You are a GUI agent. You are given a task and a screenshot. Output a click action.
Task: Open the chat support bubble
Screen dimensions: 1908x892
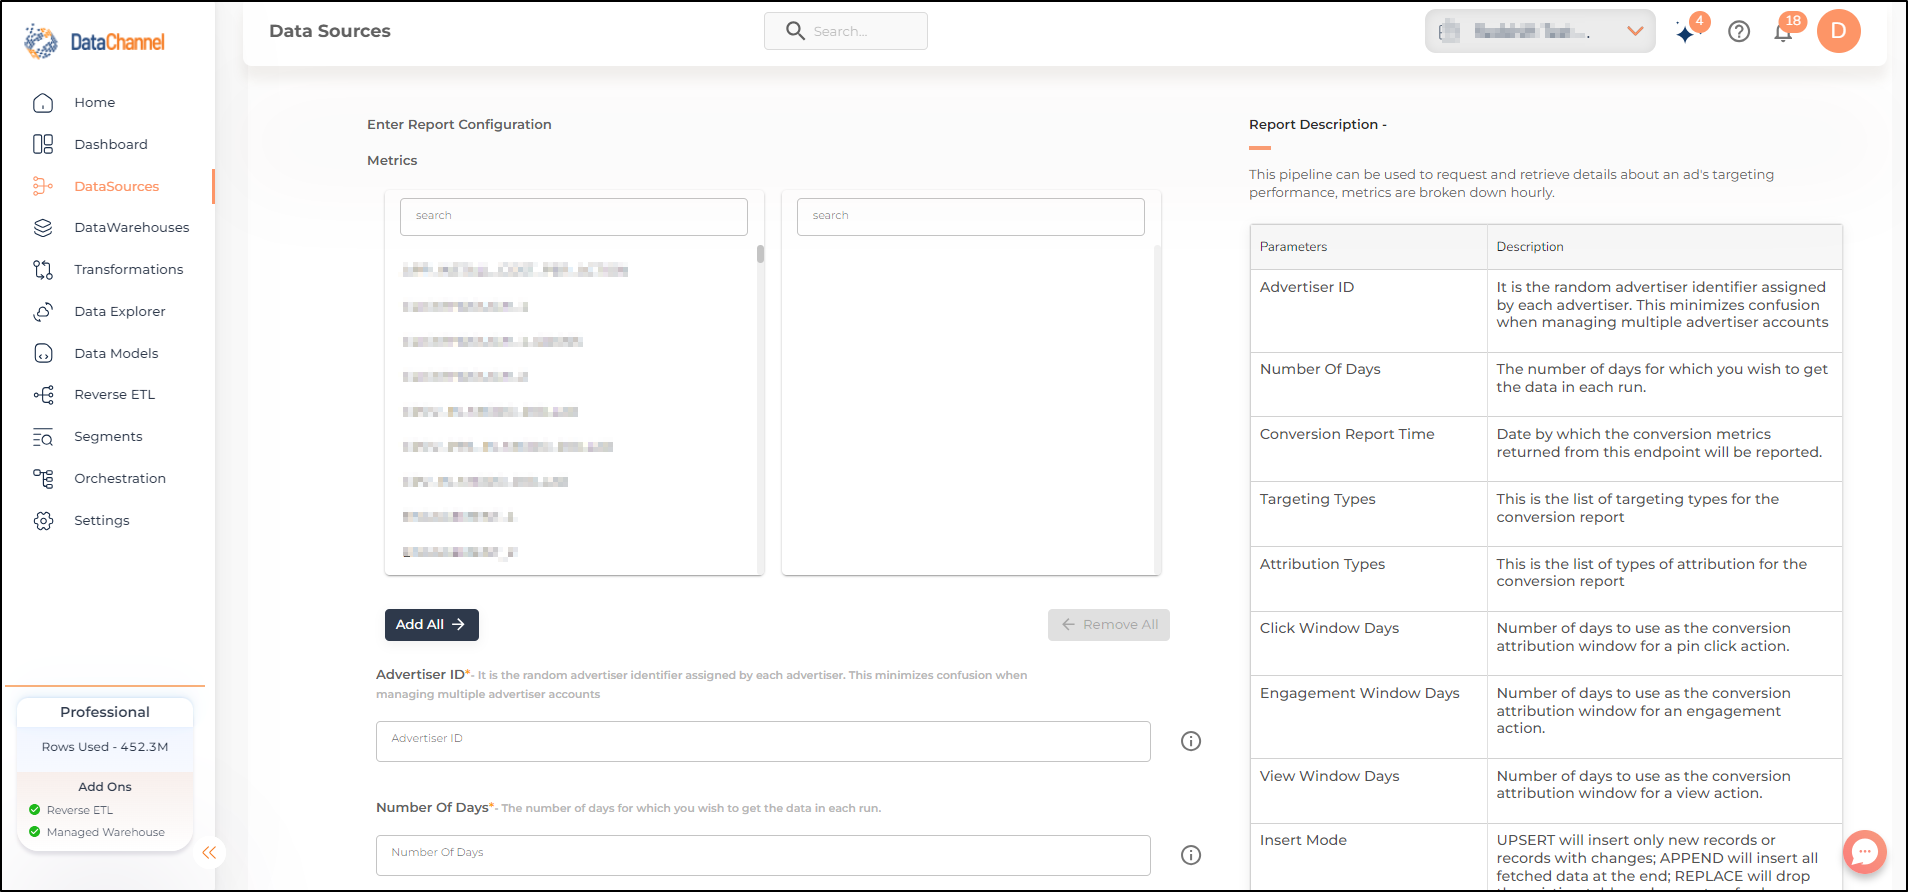tap(1865, 852)
